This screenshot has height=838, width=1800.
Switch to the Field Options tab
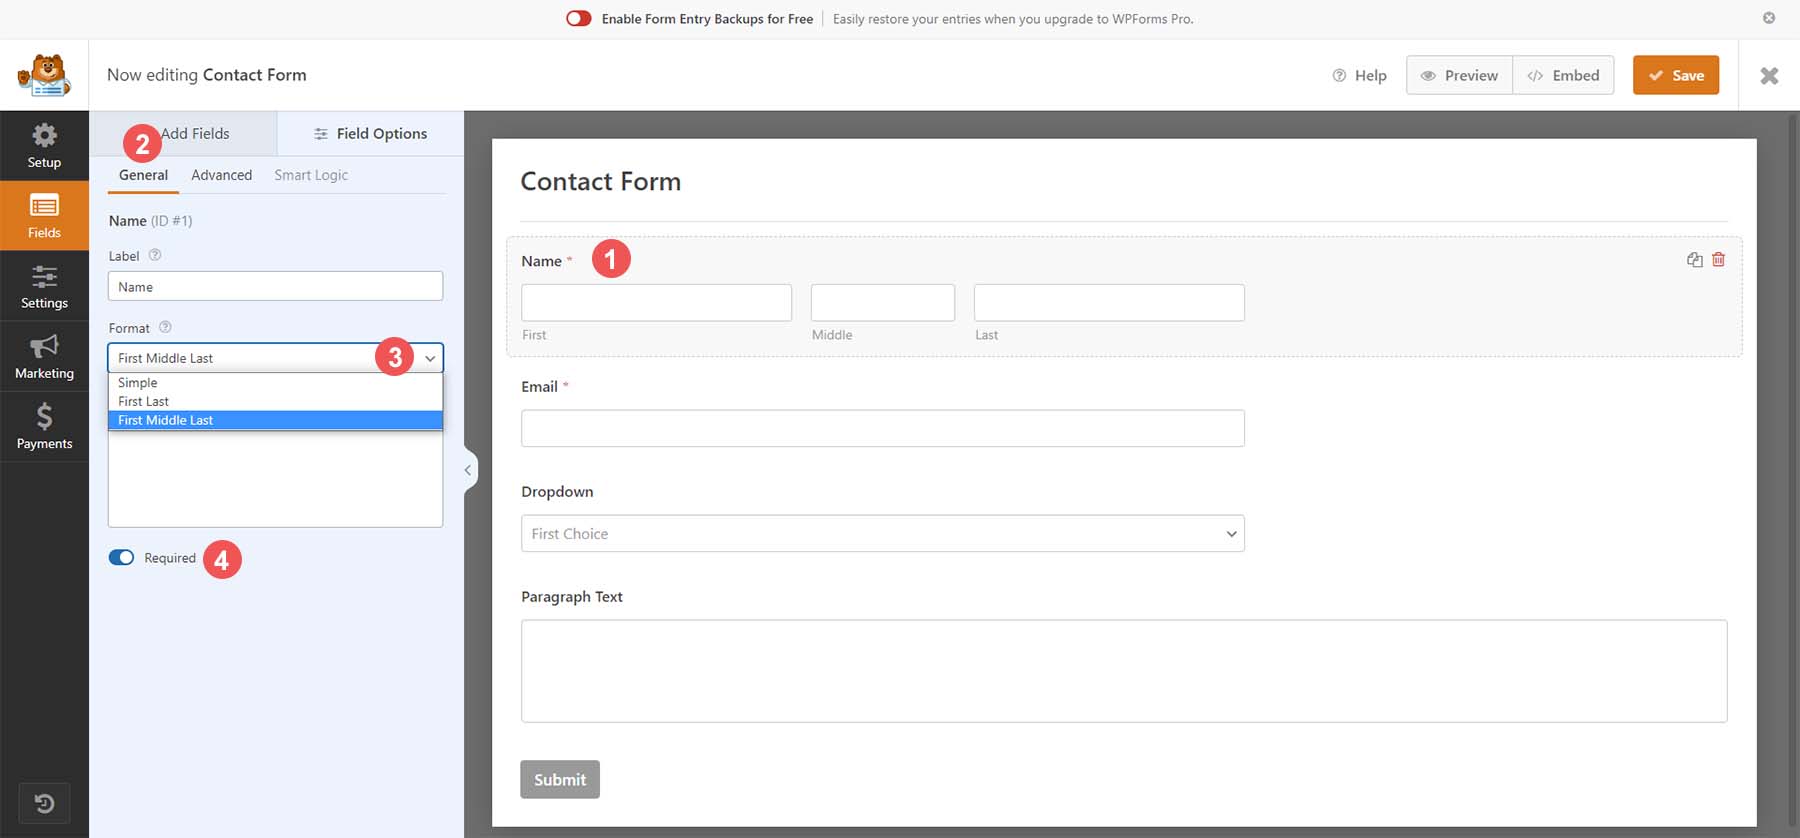370,134
